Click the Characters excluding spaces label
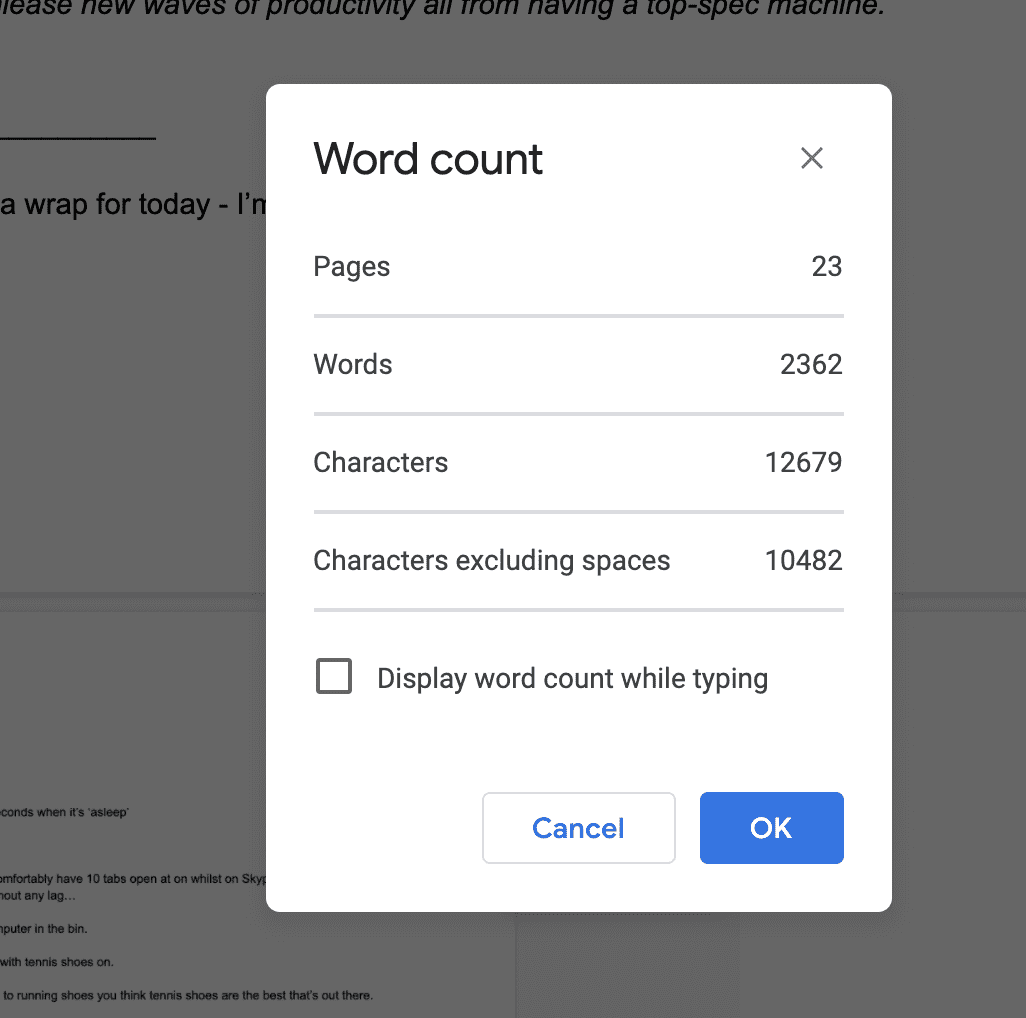The width and height of the screenshot is (1026, 1018). tap(492, 561)
